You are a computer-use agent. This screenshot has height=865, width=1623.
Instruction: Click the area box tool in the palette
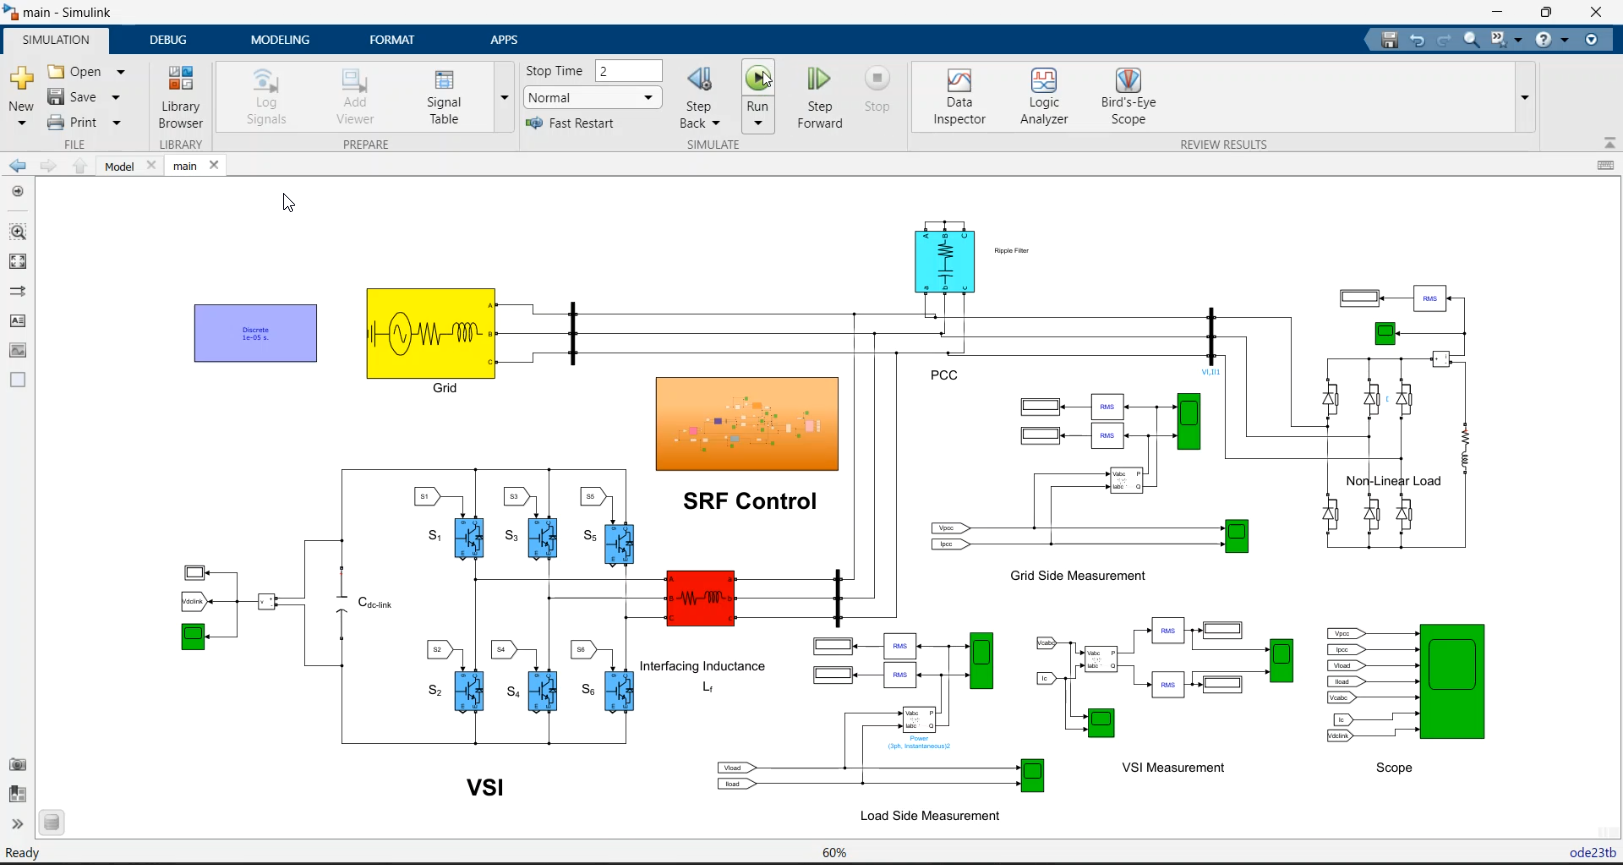click(x=18, y=380)
